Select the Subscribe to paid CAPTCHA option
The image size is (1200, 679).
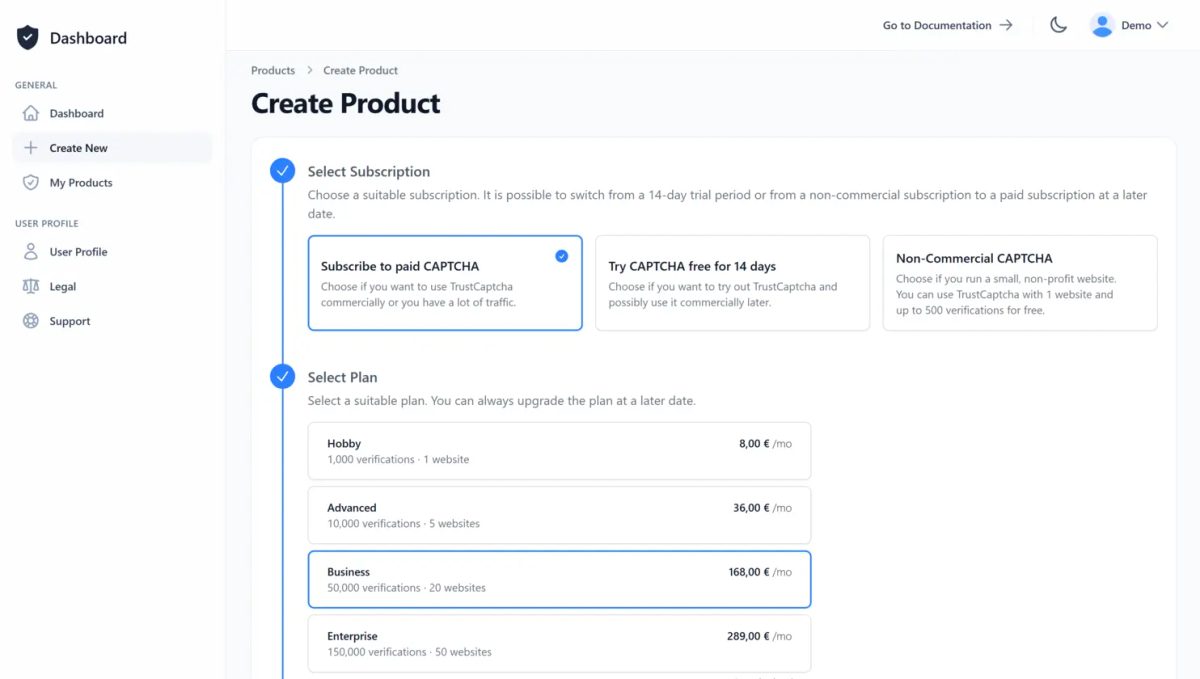pyautogui.click(x=445, y=283)
